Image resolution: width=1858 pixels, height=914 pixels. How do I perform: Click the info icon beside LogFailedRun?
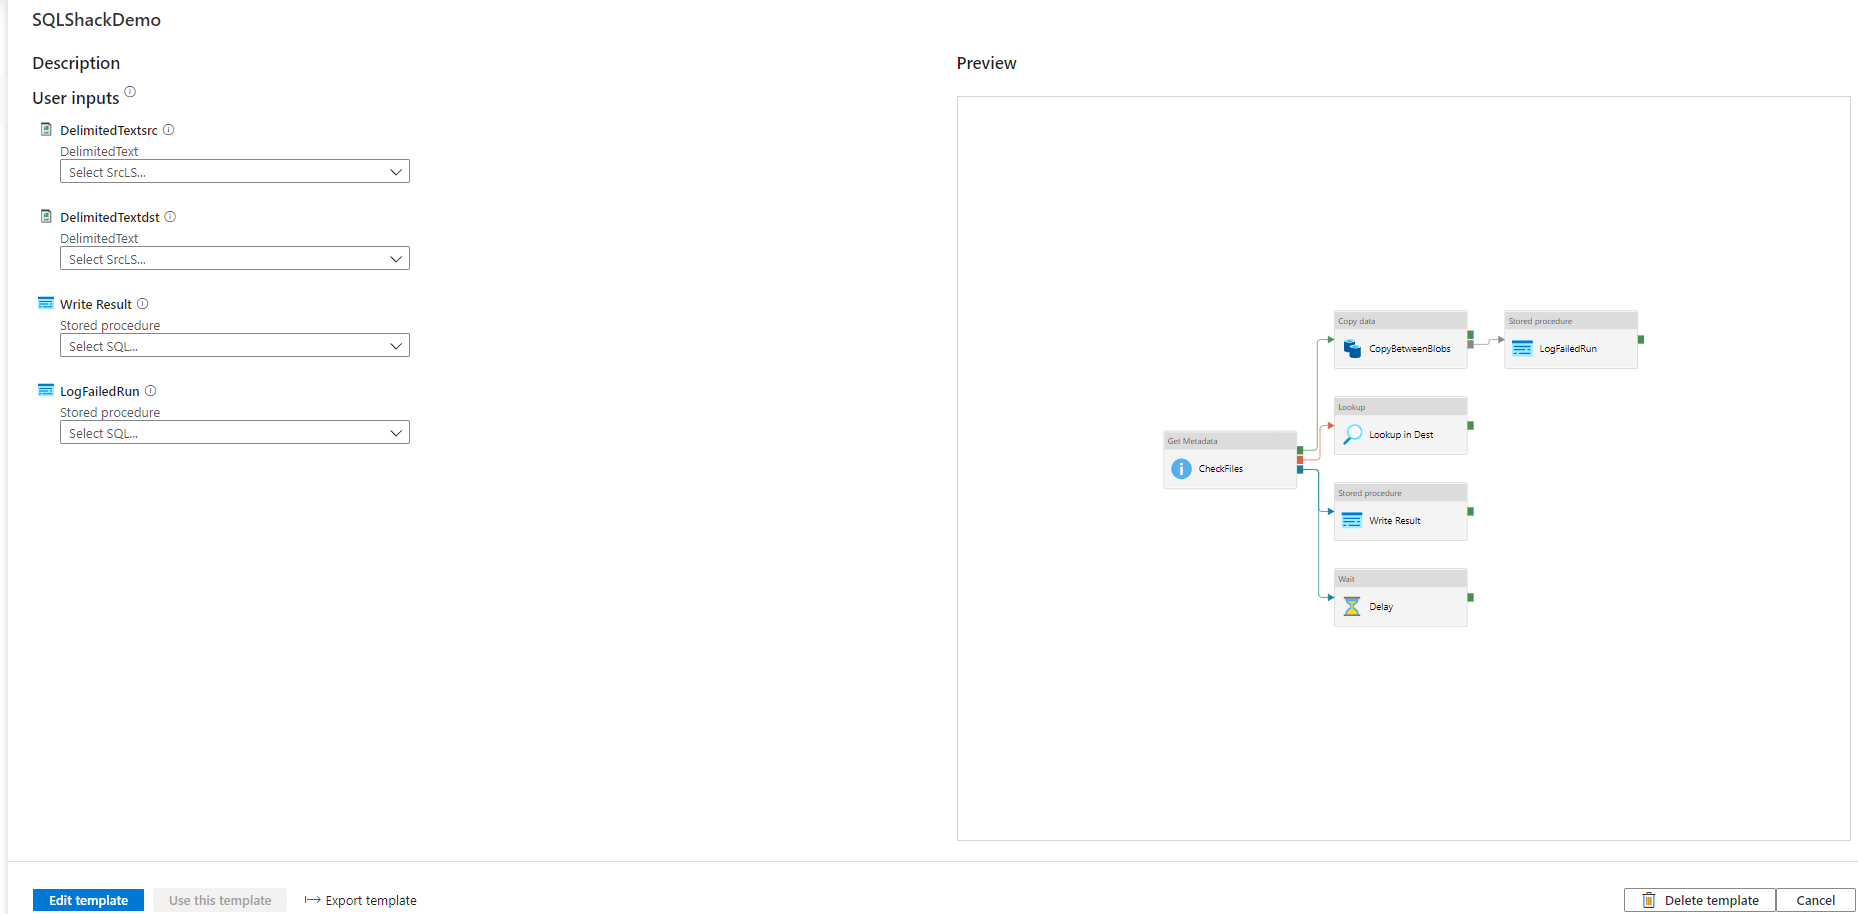click(x=151, y=391)
